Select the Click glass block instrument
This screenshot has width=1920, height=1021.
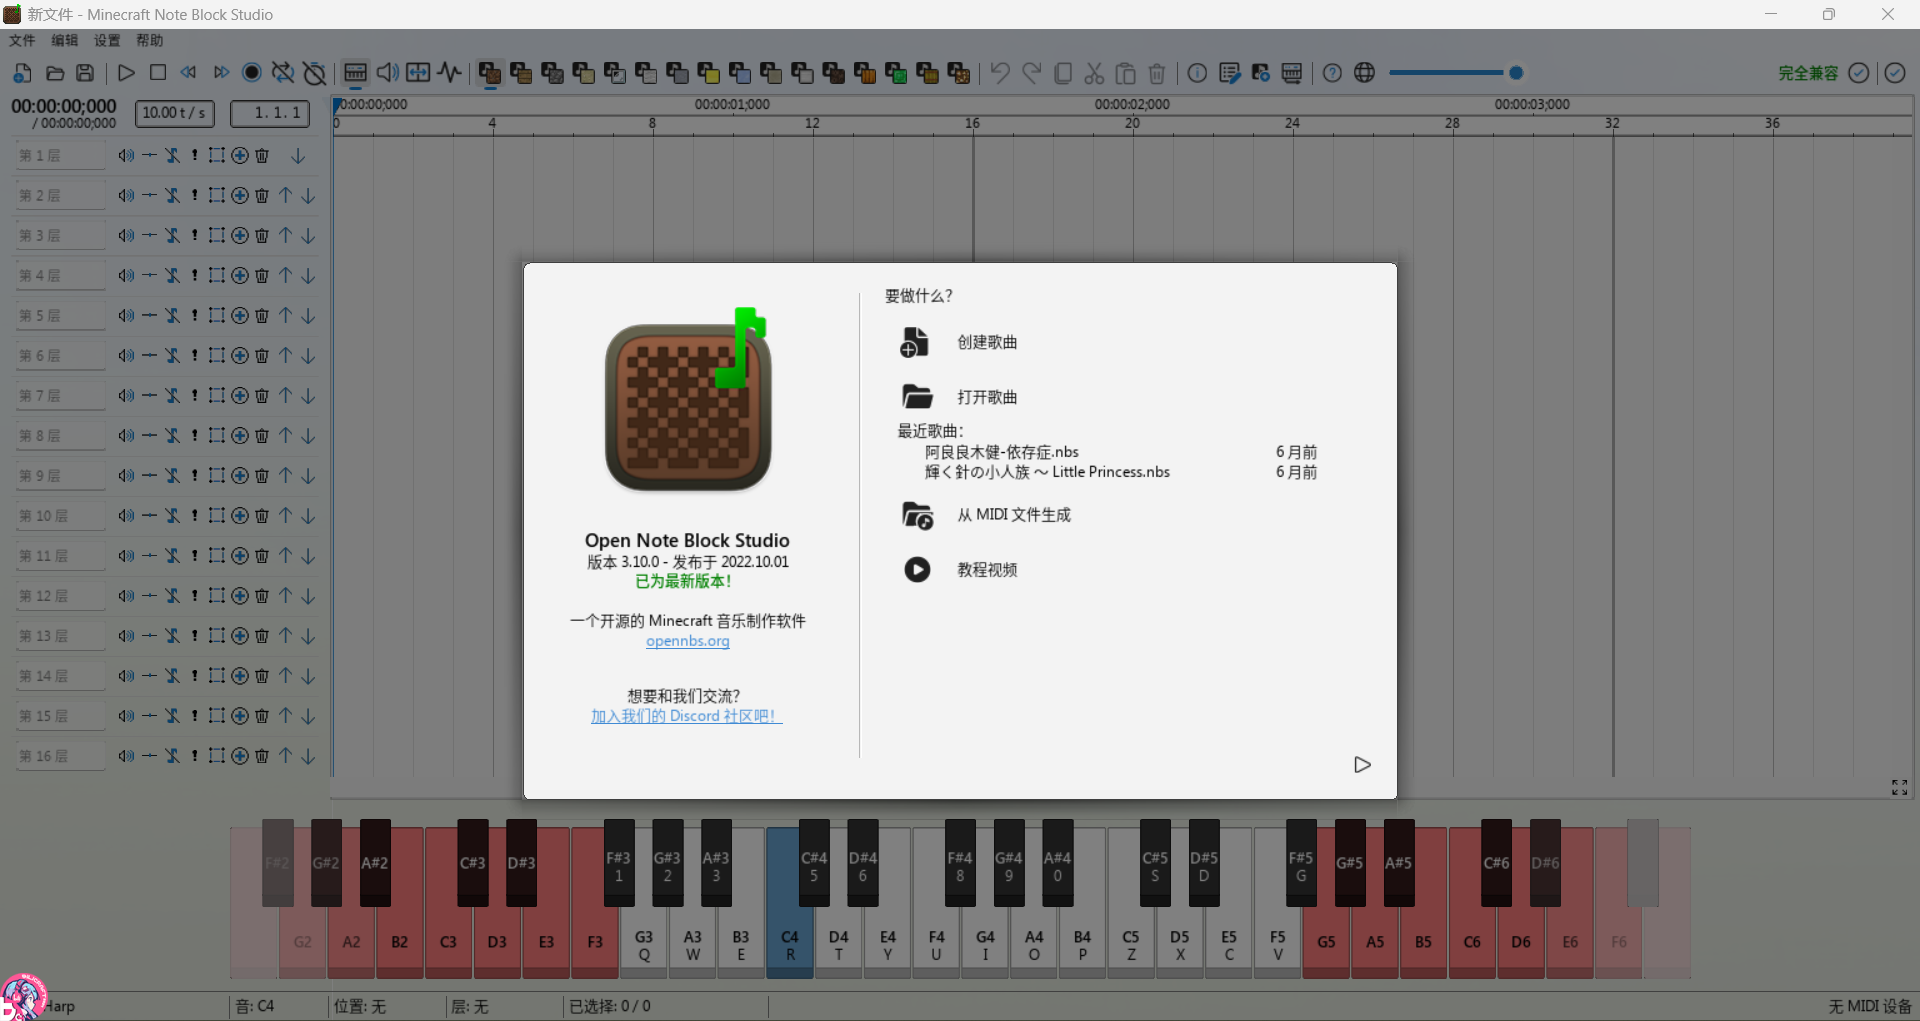click(x=615, y=73)
